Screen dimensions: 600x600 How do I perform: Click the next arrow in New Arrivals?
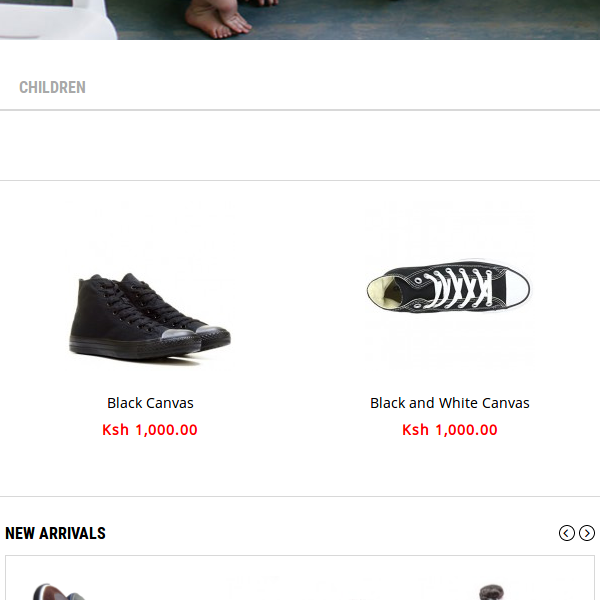[587, 533]
